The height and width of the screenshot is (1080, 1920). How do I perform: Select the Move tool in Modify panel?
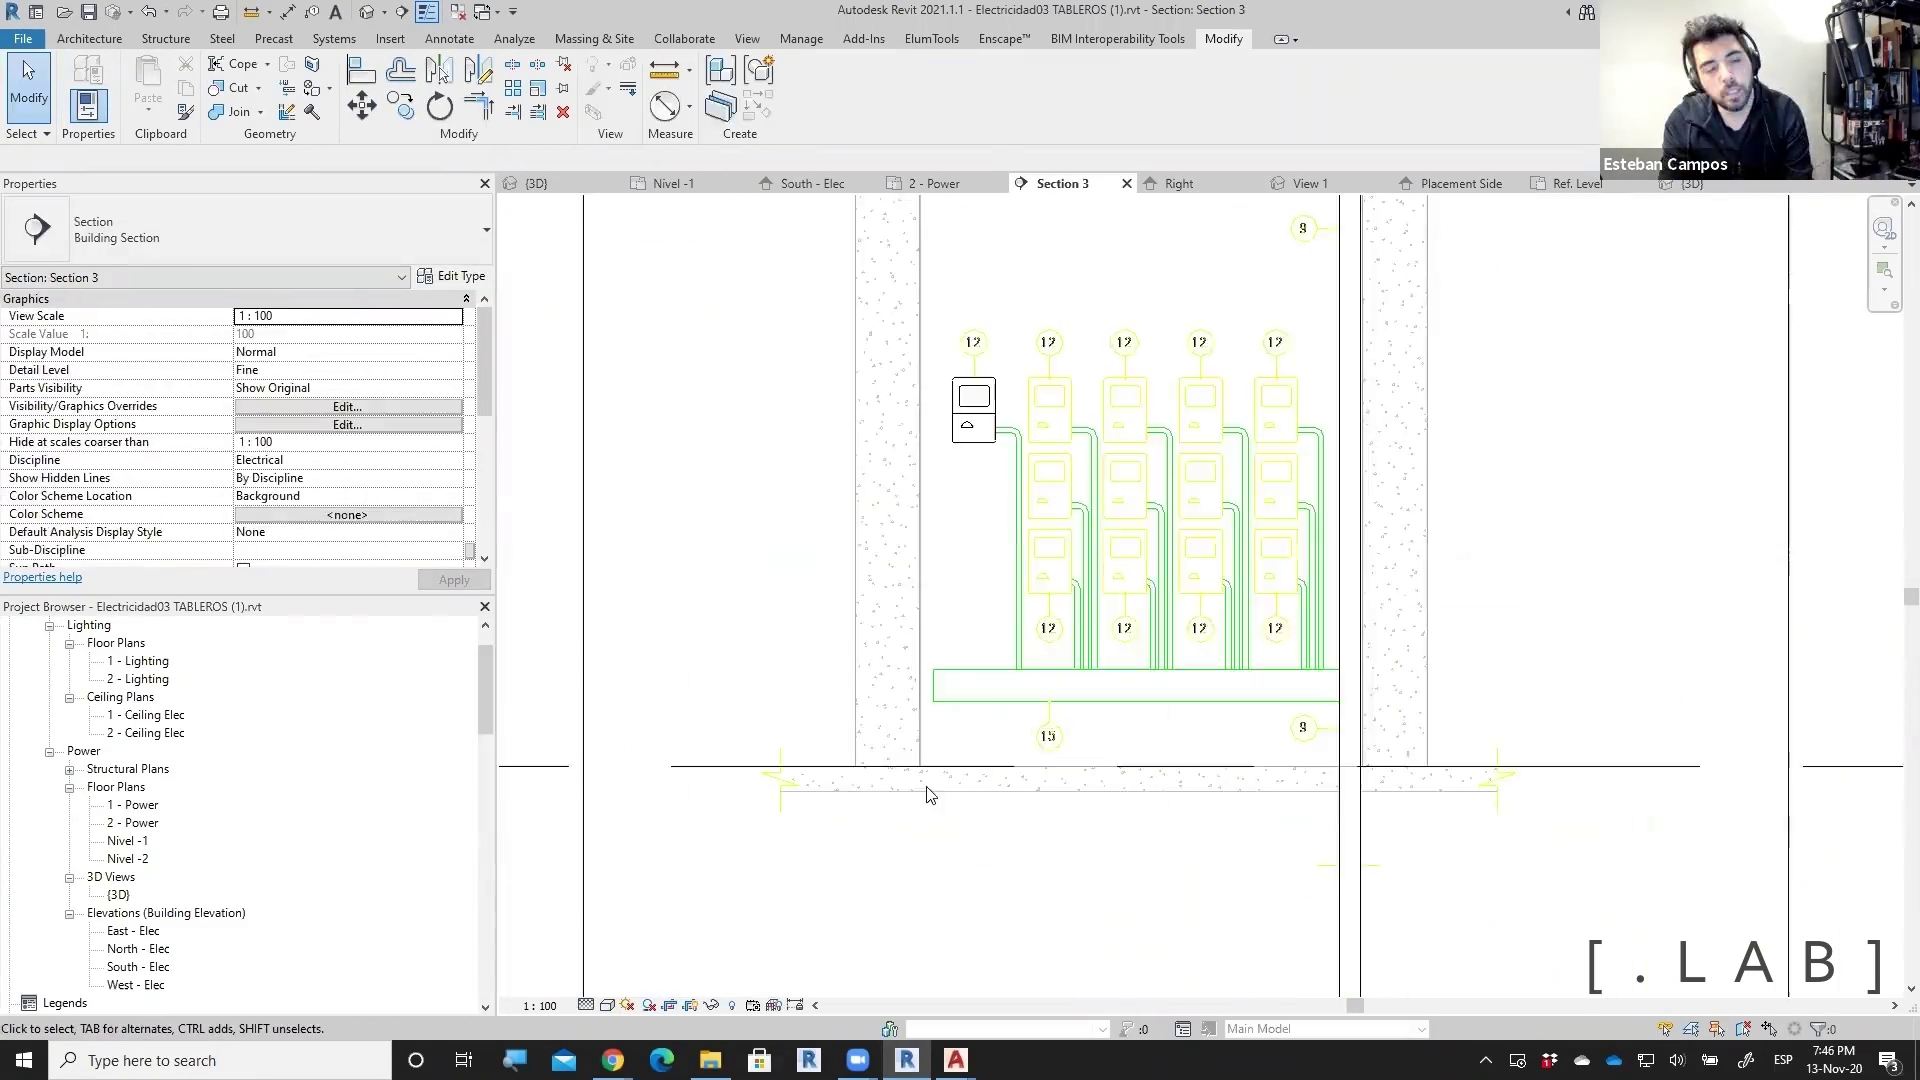click(362, 106)
